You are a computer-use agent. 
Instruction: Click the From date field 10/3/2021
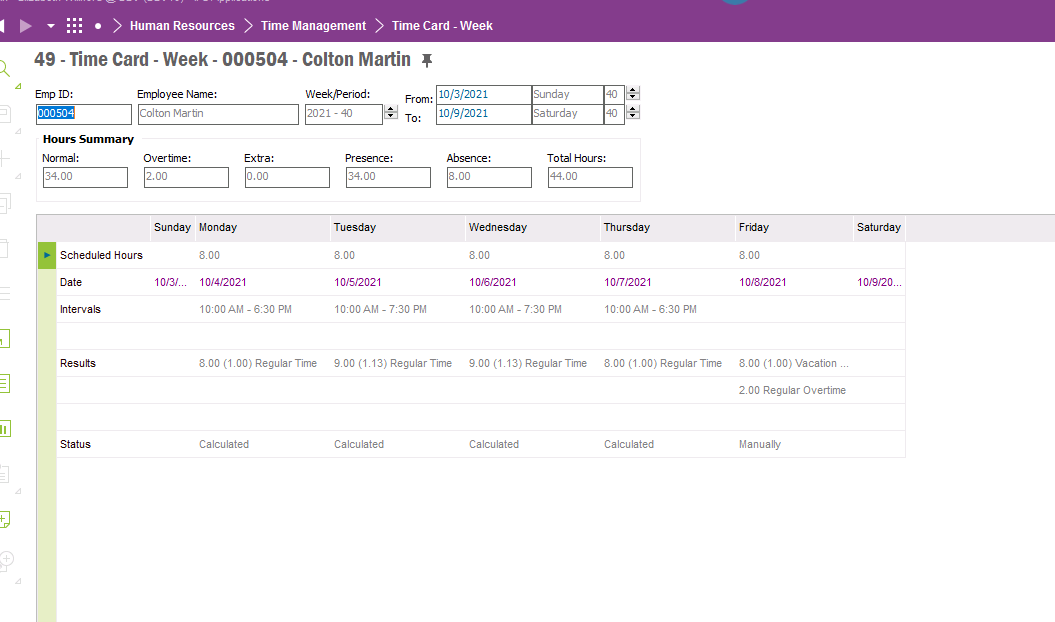(x=484, y=94)
